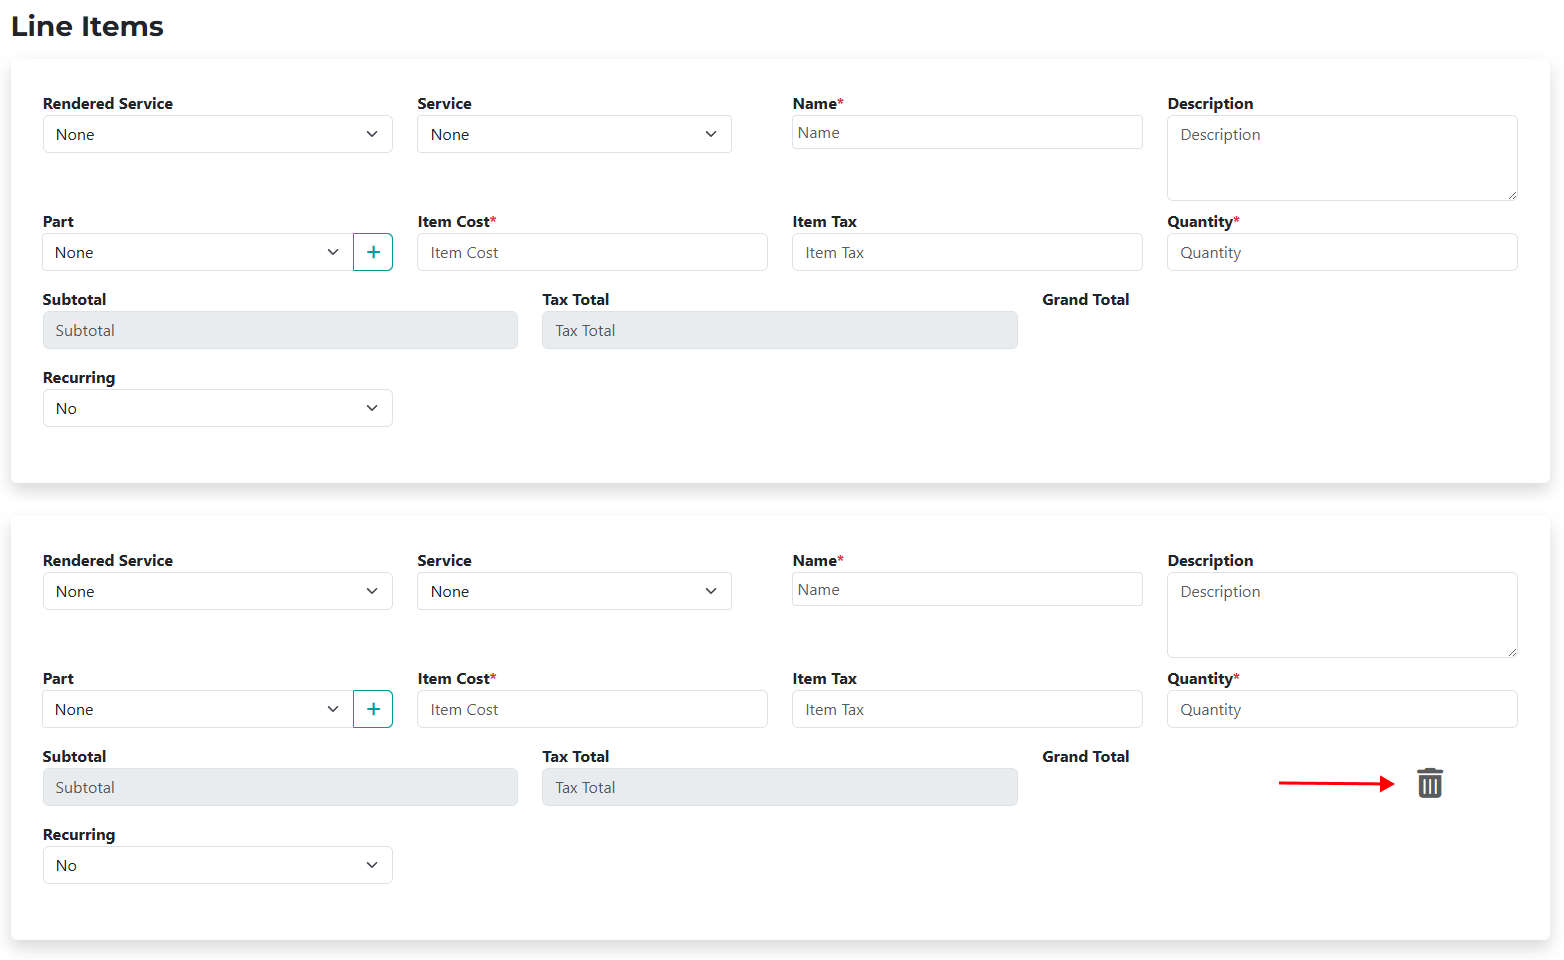Image resolution: width=1564 pixels, height=960 pixels.
Task: Click the first Item Tax field
Action: click(x=966, y=252)
